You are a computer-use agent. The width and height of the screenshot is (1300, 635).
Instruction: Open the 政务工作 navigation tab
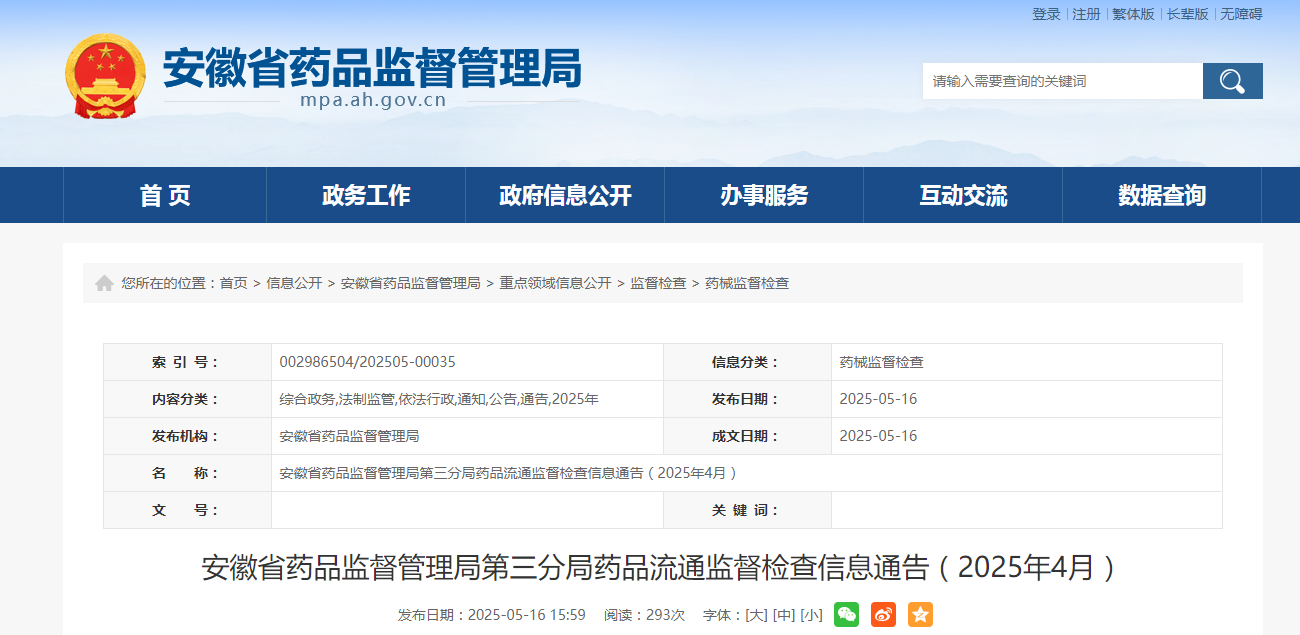pyautogui.click(x=366, y=195)
